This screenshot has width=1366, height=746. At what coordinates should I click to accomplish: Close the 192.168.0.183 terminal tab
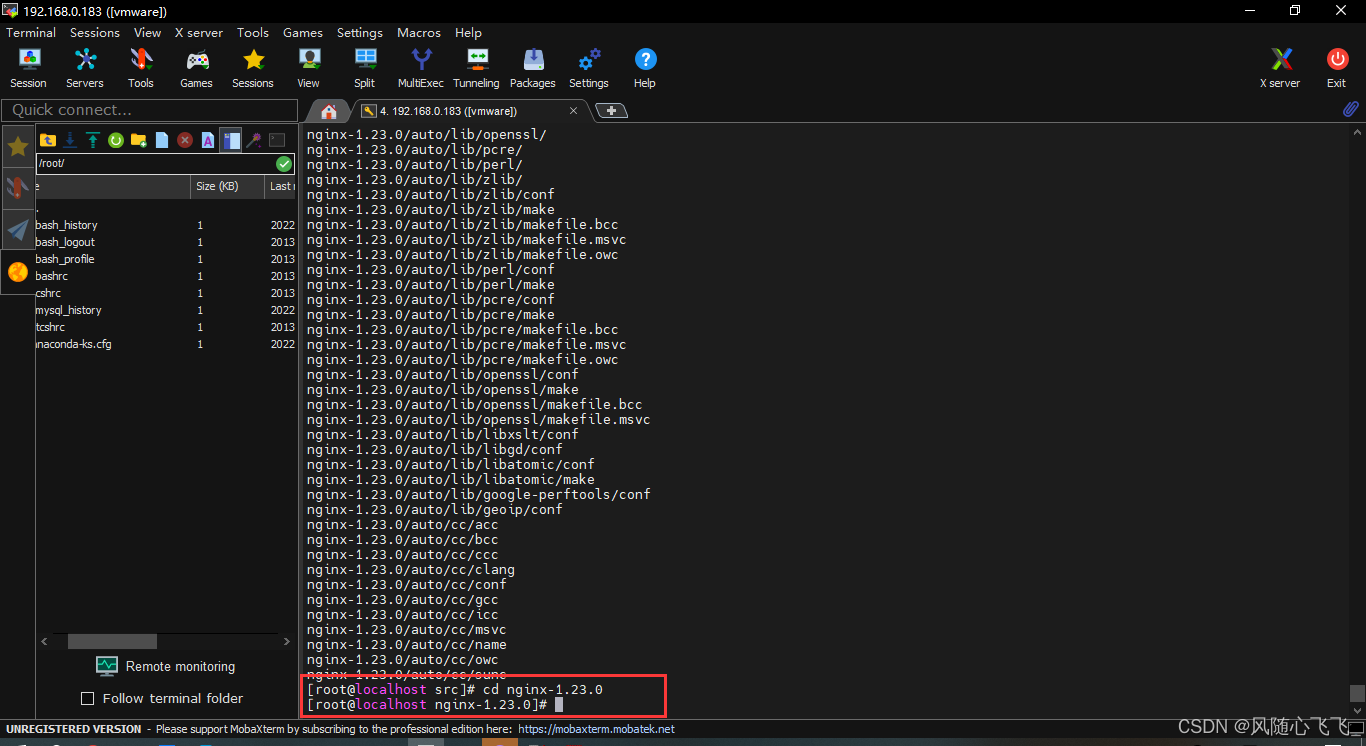click(x=574, y=111)
